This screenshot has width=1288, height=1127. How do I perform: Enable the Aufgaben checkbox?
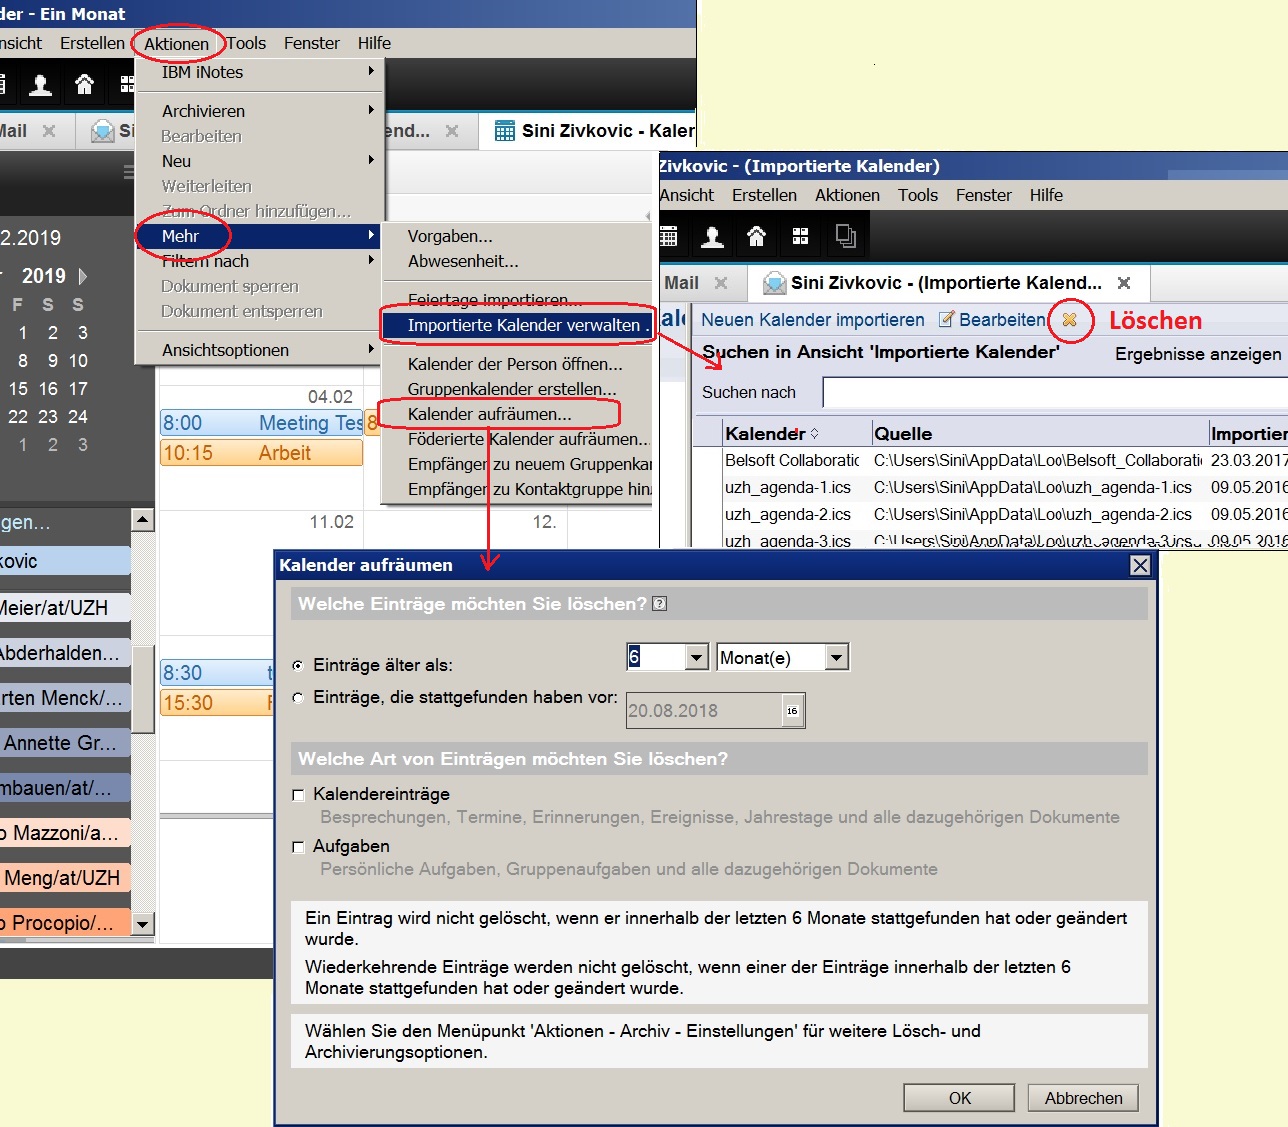coord(298,847)
